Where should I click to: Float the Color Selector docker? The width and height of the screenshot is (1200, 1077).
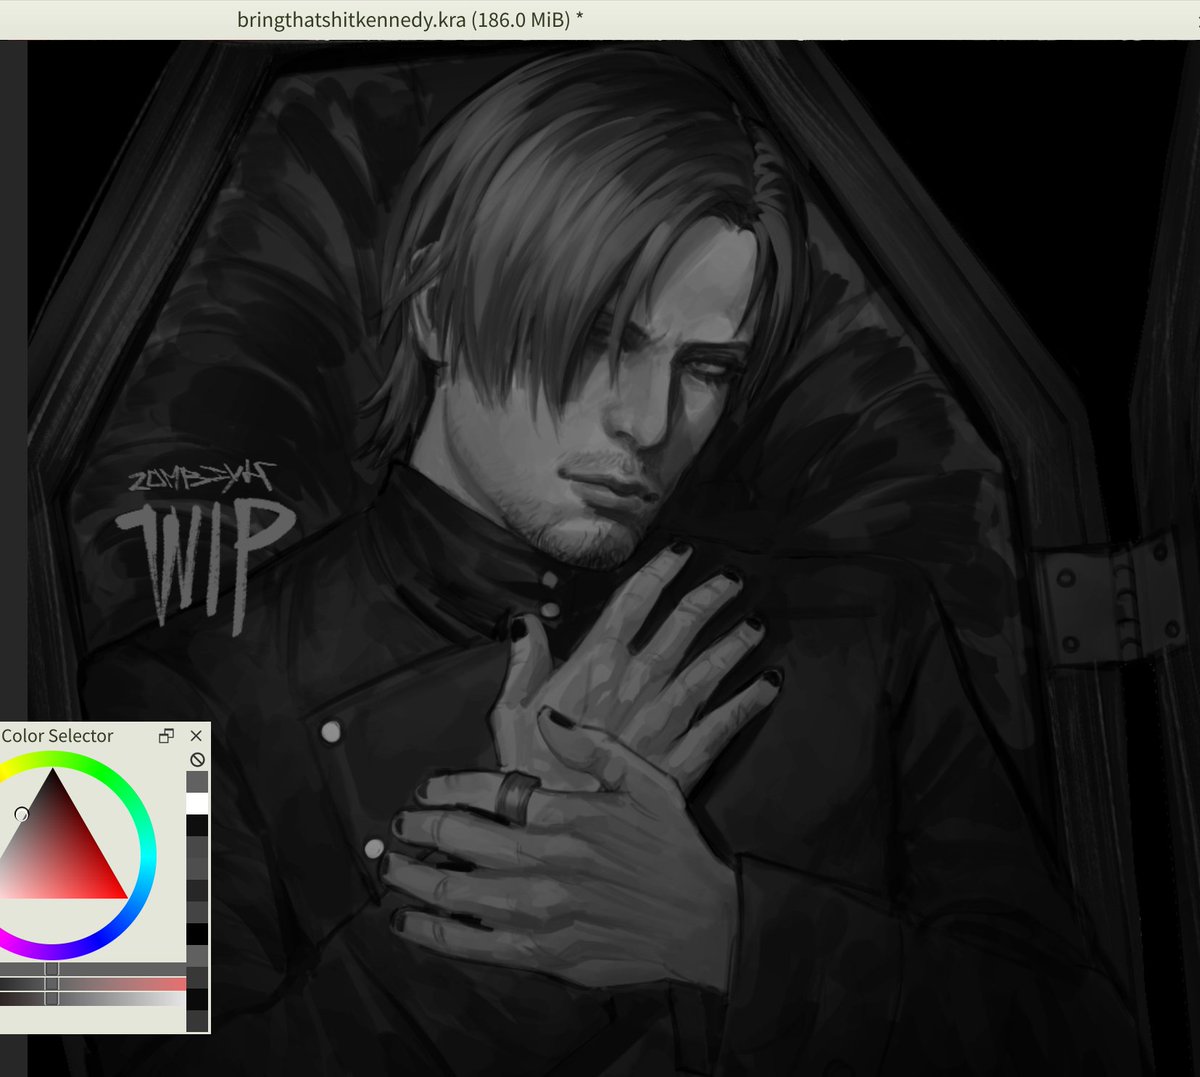point(166,736)
